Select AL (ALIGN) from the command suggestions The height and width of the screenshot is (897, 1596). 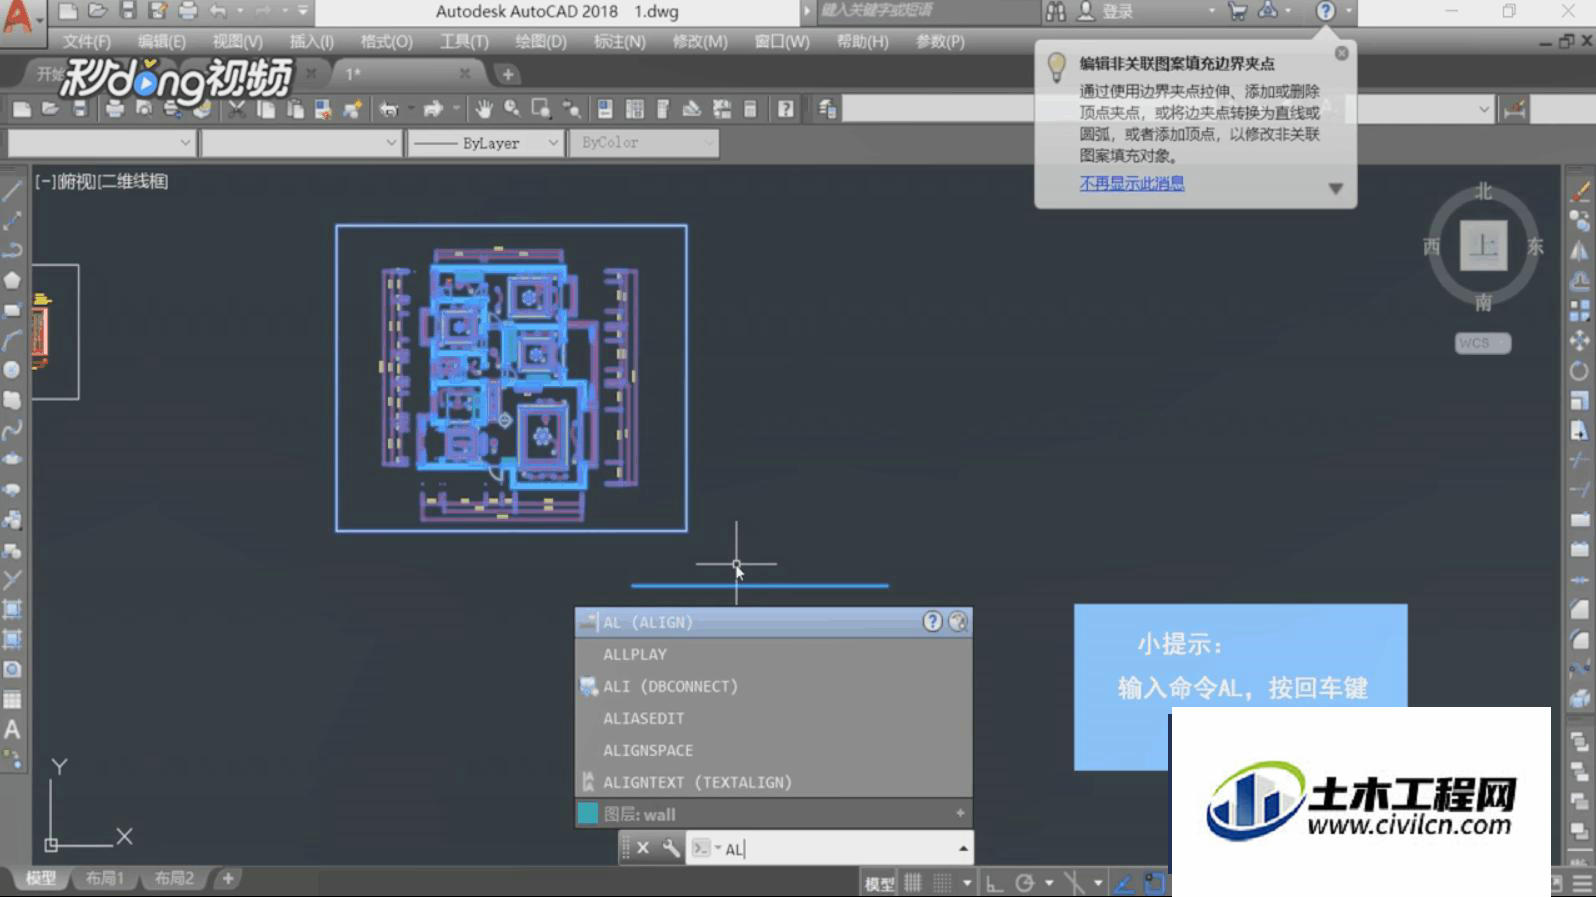tap(773, 622)
